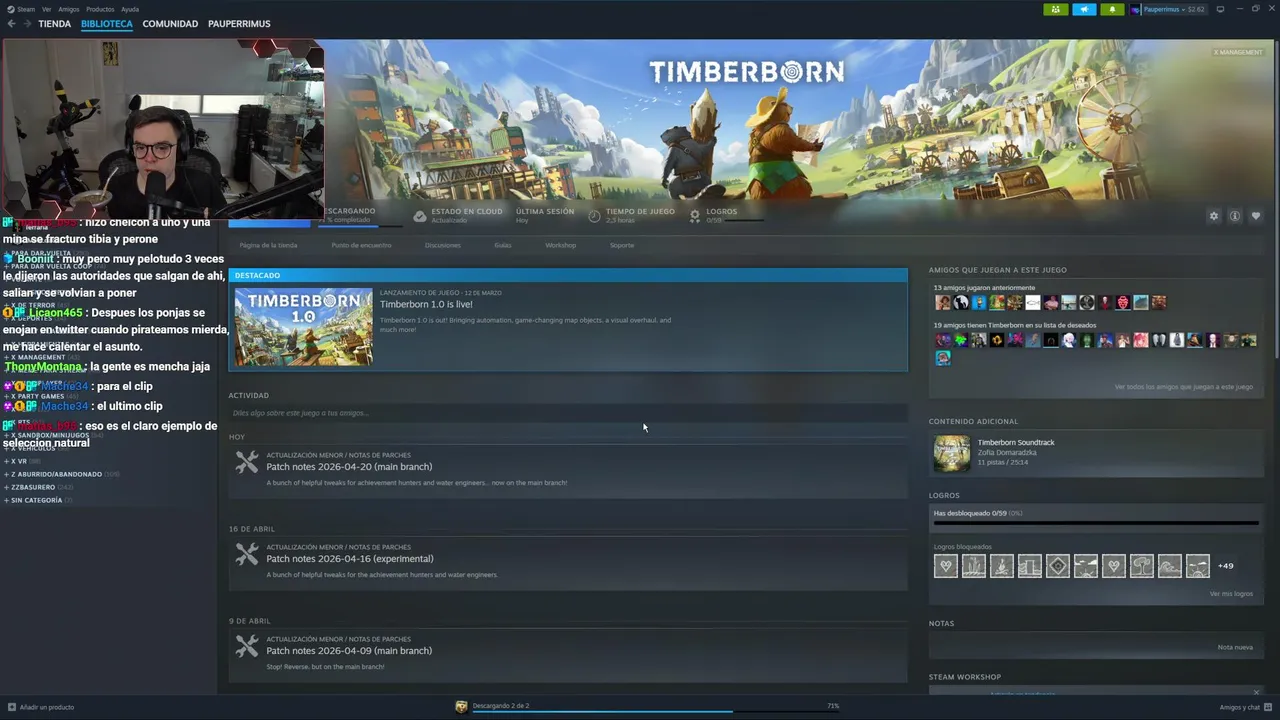
Task: Click first avatar in friends who played
Action: [942, 302]
